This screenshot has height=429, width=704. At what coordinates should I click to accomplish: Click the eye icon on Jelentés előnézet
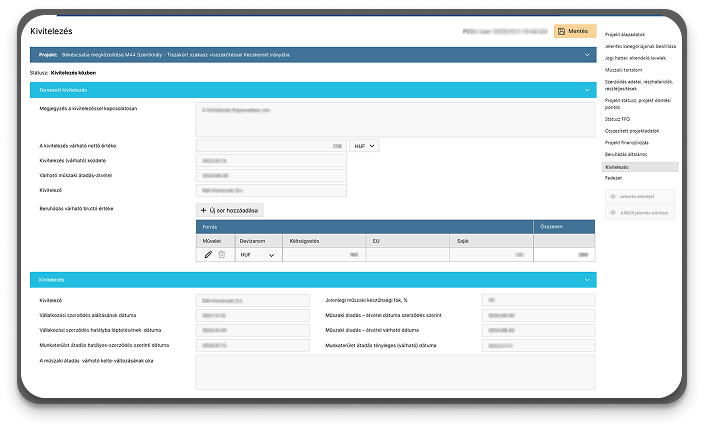pos(613,197)
